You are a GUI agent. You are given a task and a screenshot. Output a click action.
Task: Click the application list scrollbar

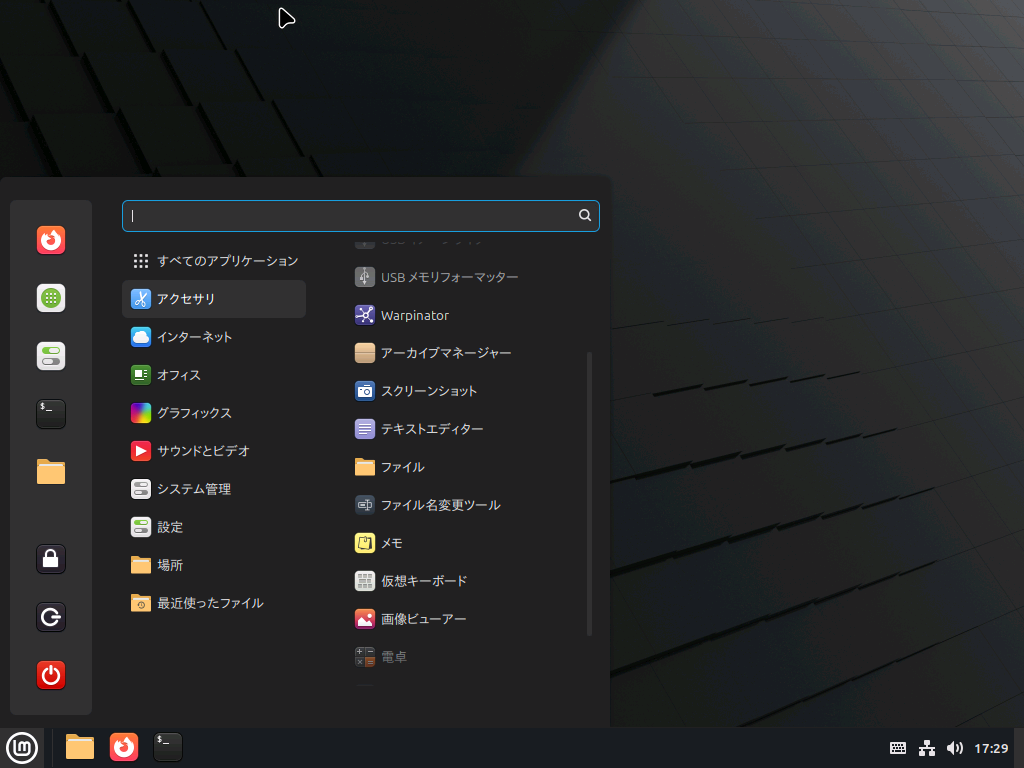[x=590, y=493]
